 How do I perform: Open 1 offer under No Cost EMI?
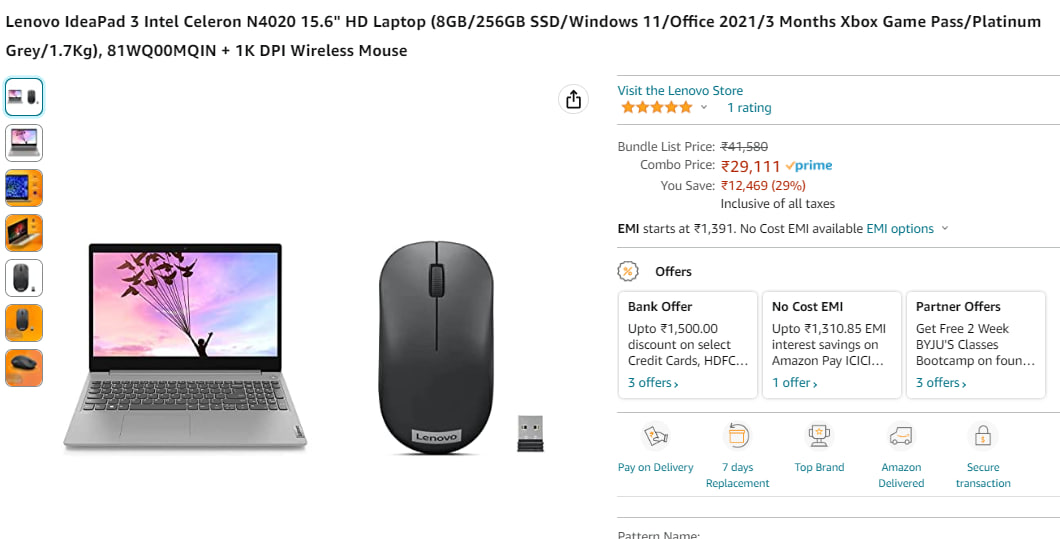[795, 383]
